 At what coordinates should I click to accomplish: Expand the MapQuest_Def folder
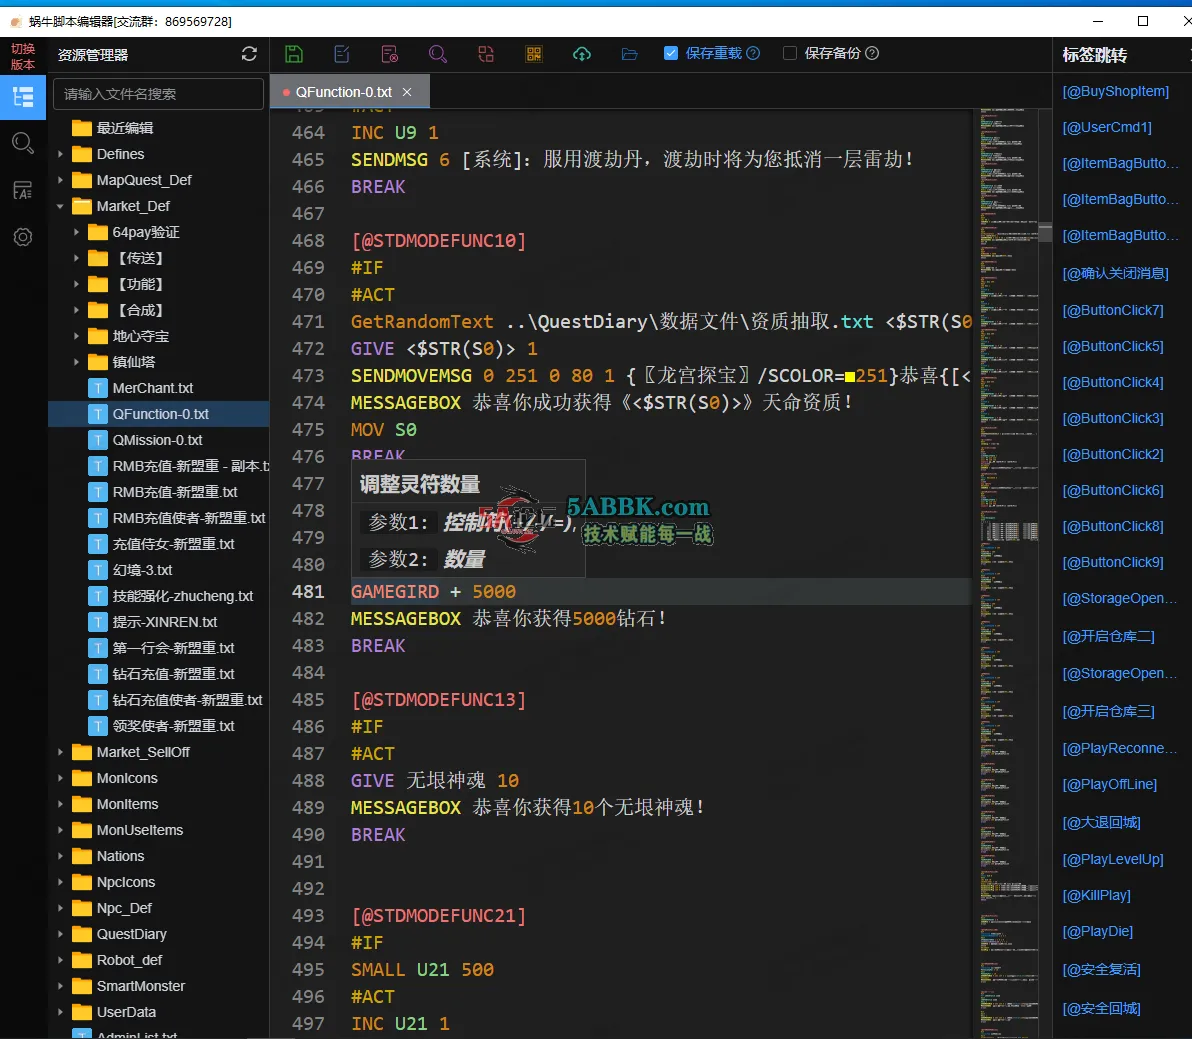(60, 180)
